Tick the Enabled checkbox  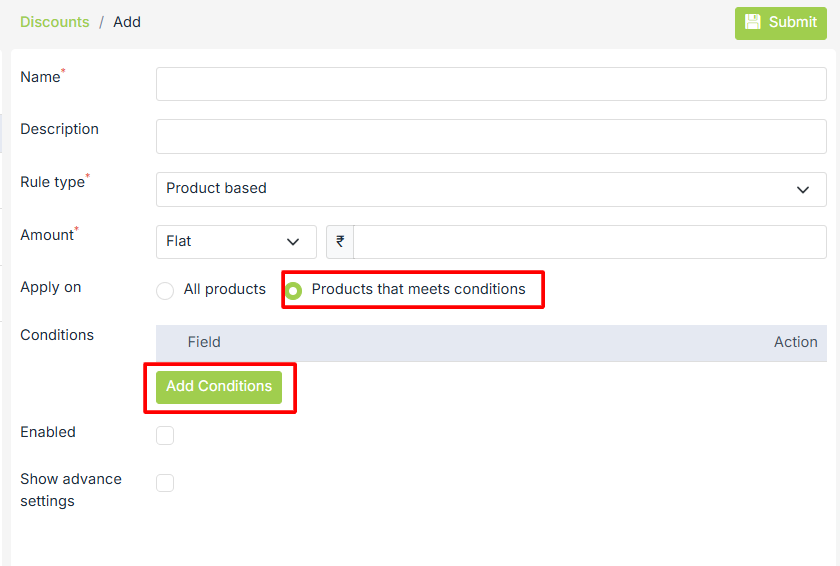165,435
